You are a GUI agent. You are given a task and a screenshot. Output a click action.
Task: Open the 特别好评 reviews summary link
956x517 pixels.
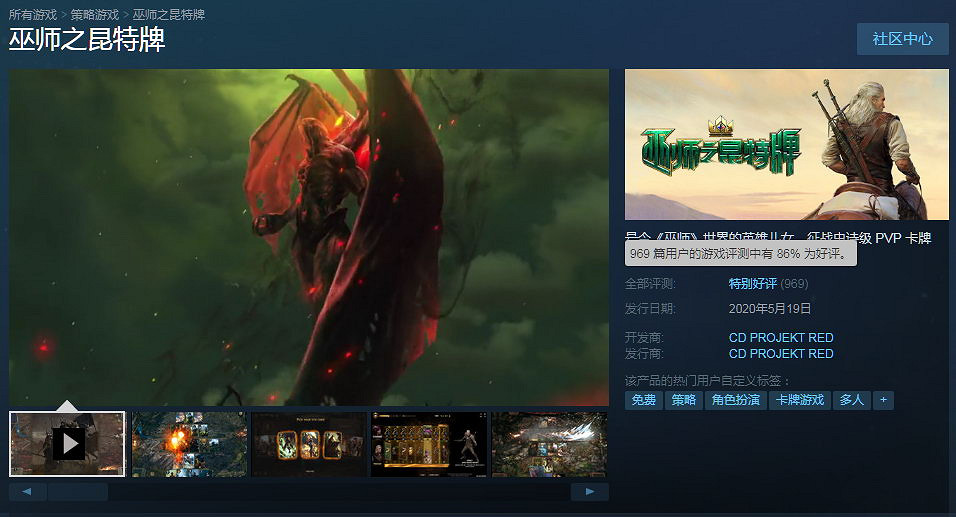pos(754,284)
